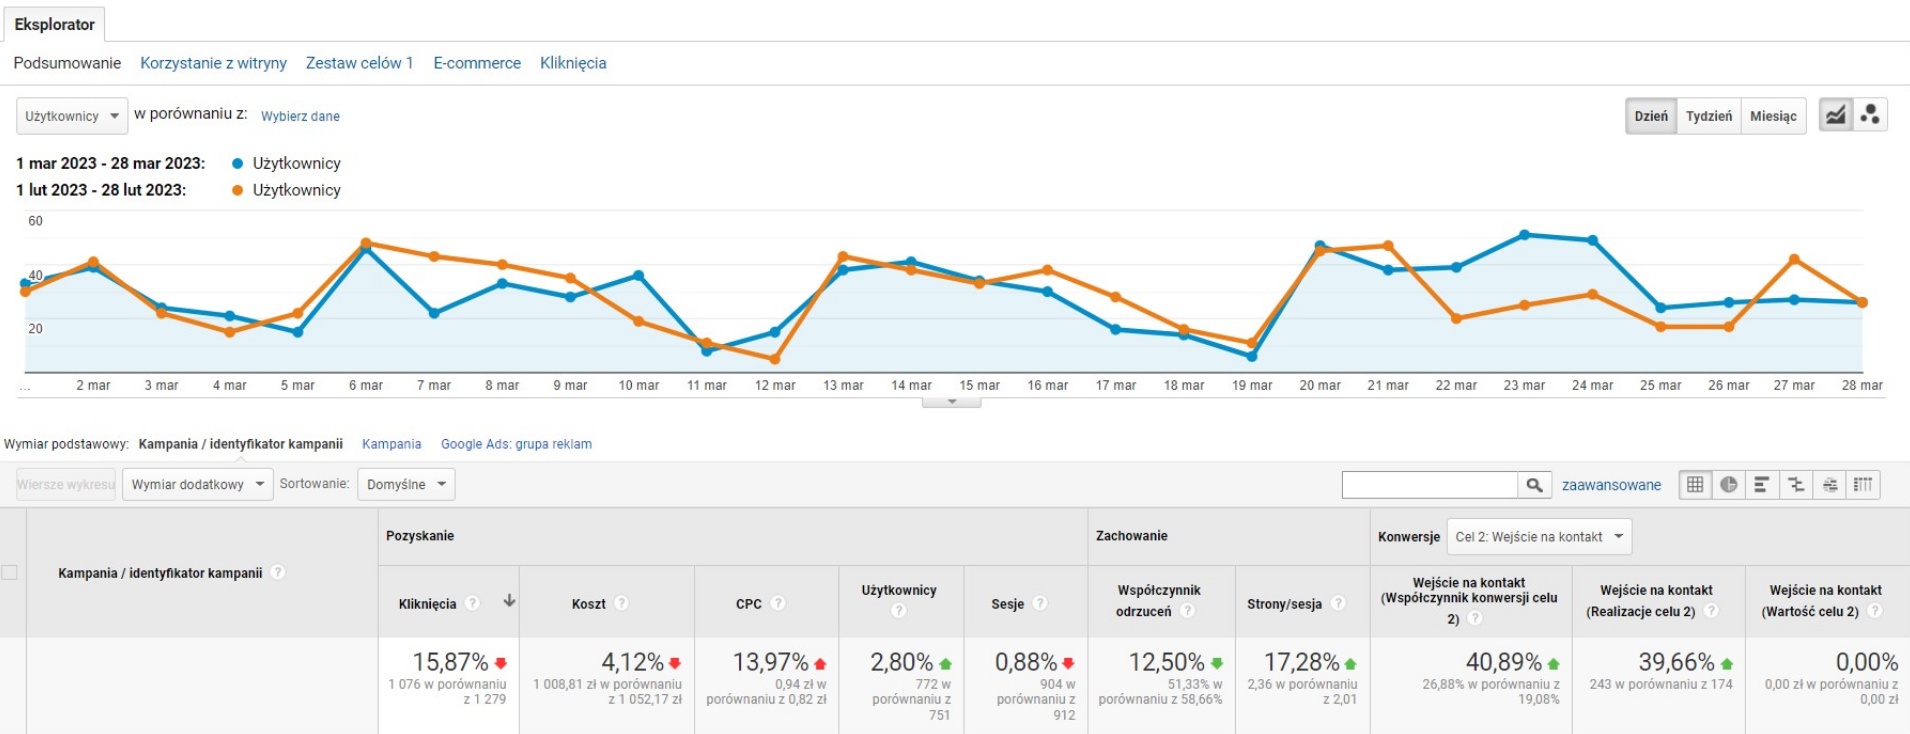Select the pie chart percentage view icon

[x=1729, y=484]
